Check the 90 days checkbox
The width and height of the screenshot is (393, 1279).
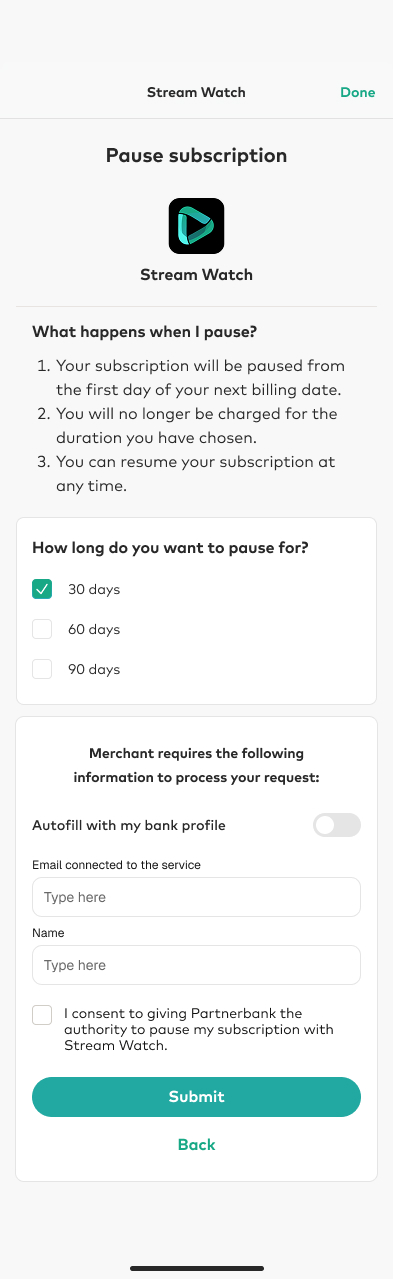click(x=42, y=669)
